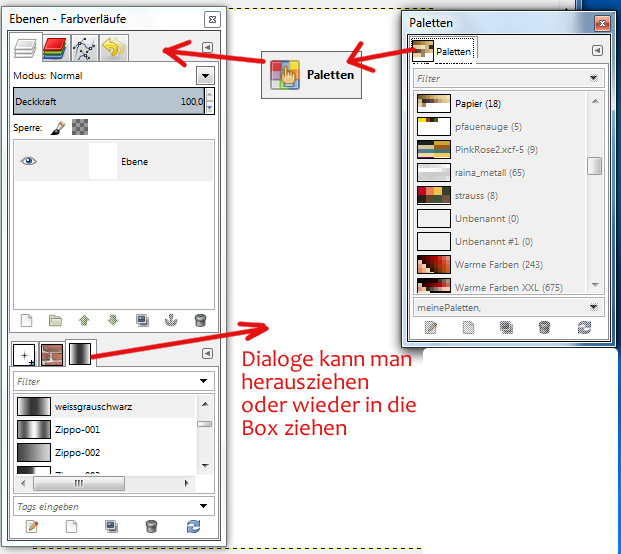Open layers dock tab configuration menu
Screen dimensions: 621x554
[207, 48]
